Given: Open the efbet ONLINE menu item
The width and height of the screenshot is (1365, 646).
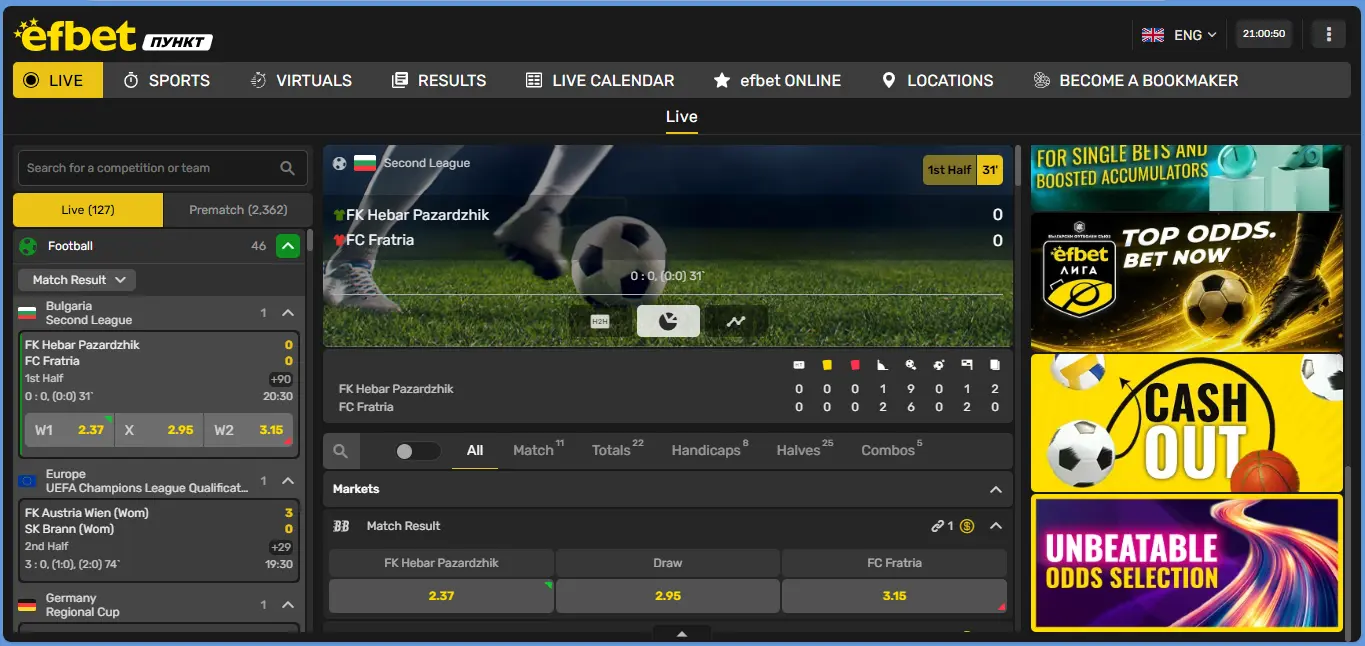Looking at the screenshot, I should pyautogui.click(x=777, y=80).
